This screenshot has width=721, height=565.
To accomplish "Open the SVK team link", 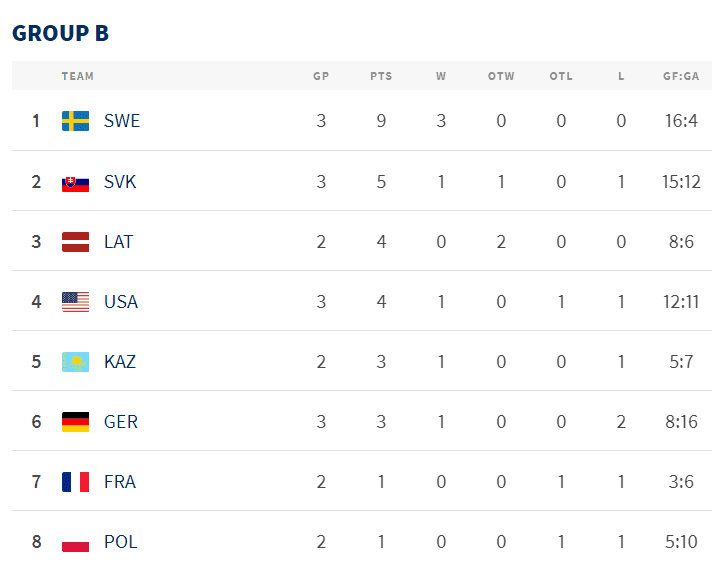I will [x=120, y=182].
